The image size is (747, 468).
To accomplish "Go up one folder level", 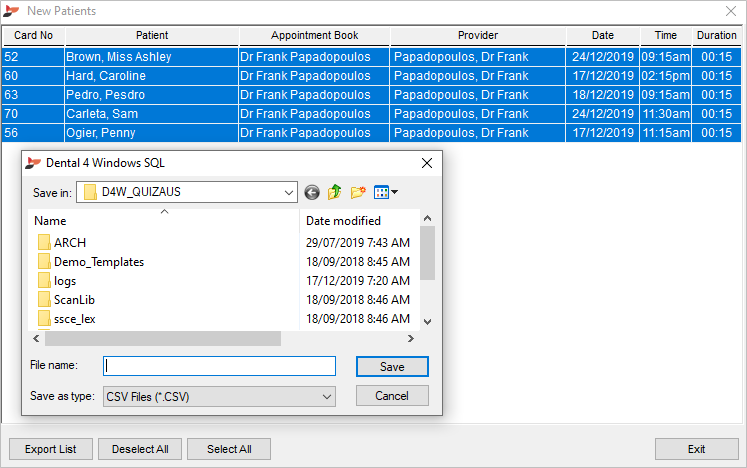I will pyautogui.click(x=334, y=192).
